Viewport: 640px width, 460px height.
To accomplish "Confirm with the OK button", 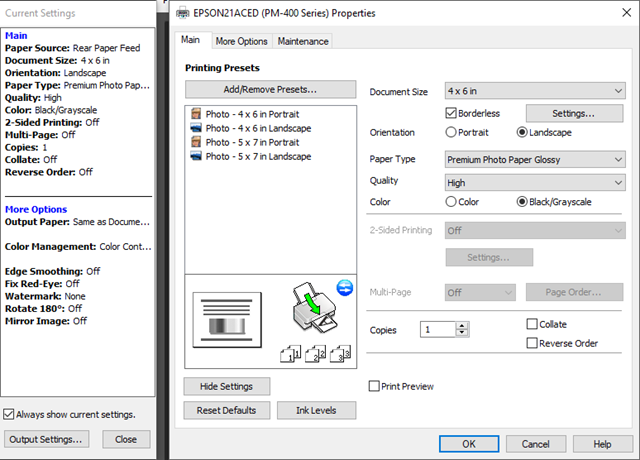I will [469, 444].
